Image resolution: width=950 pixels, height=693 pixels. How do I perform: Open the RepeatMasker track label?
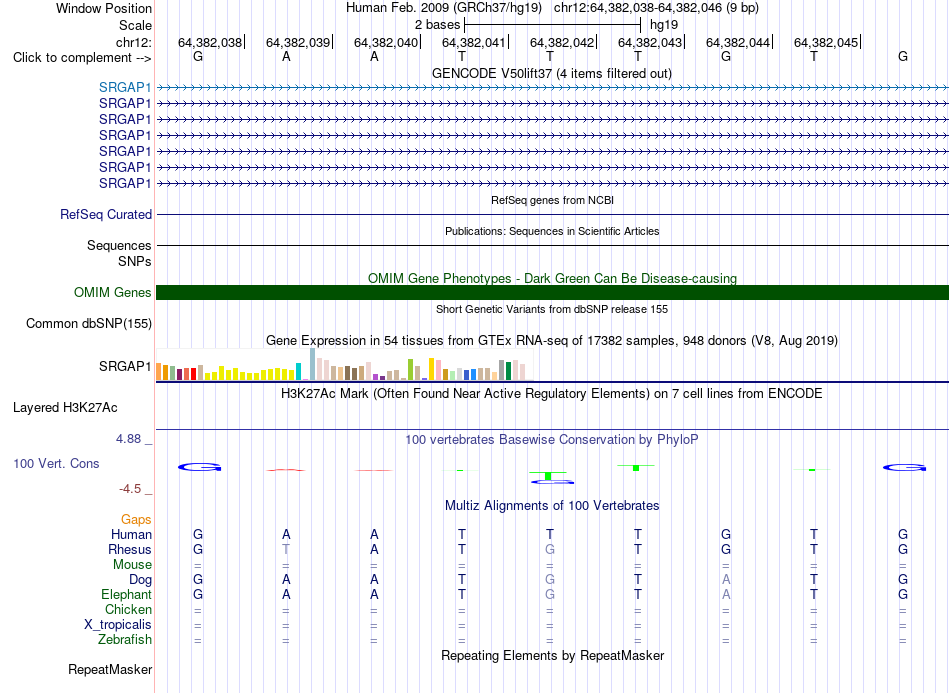[x=110, y=669]
